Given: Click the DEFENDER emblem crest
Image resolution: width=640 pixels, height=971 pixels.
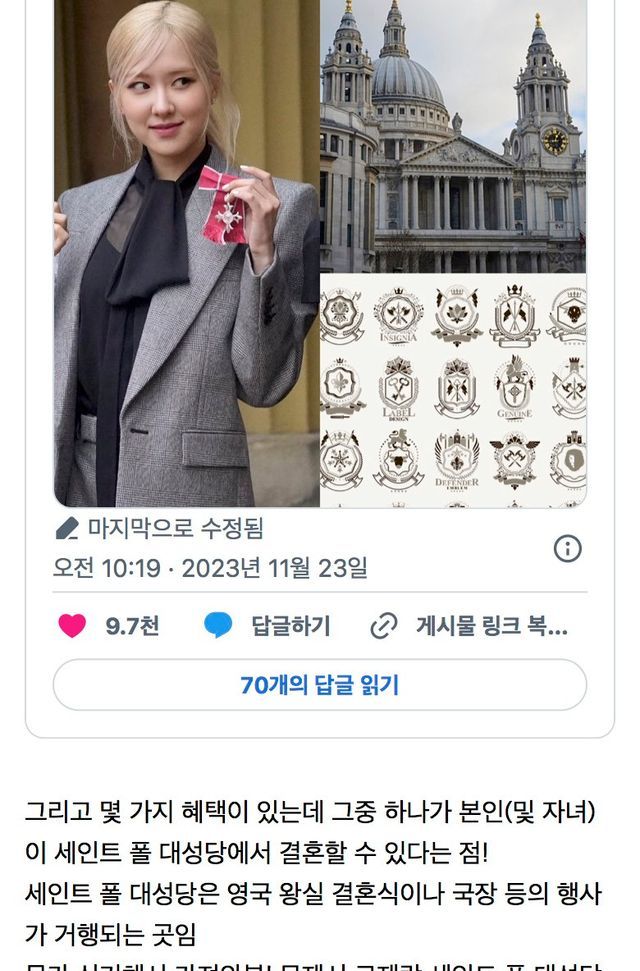Looking at the screenshot, I should [x=457, y=460].
